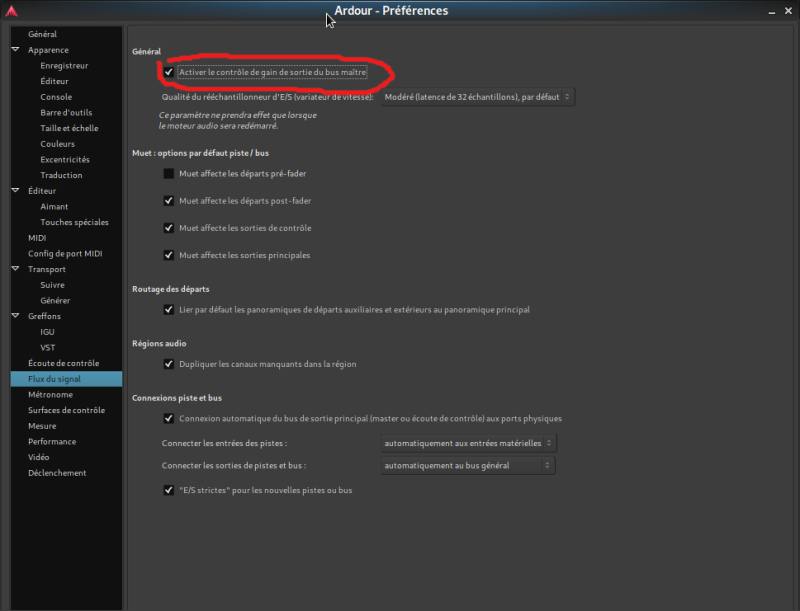Select Couleurs preferences page
The width and height of the screenshot is (800, 611).
tap(58, 144)
